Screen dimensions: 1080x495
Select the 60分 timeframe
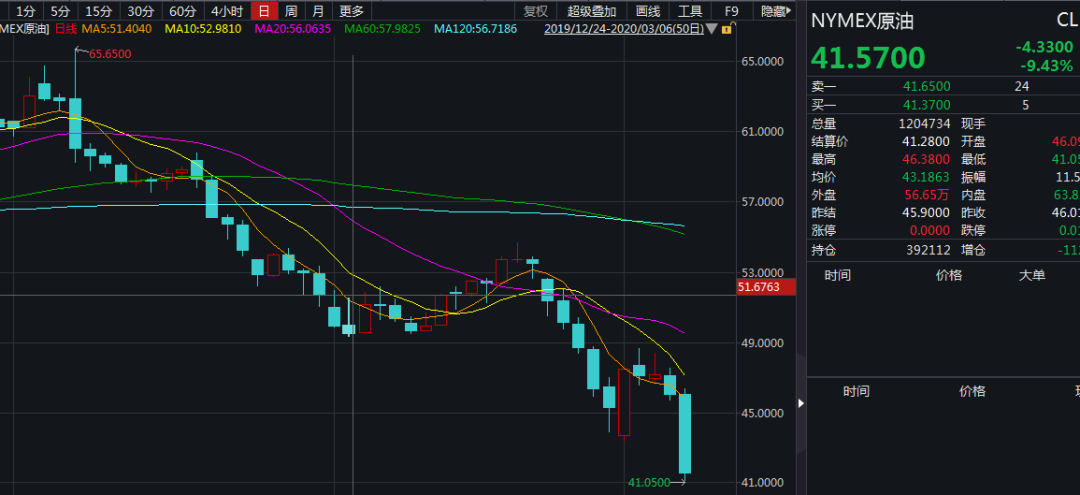click(182, 11)
